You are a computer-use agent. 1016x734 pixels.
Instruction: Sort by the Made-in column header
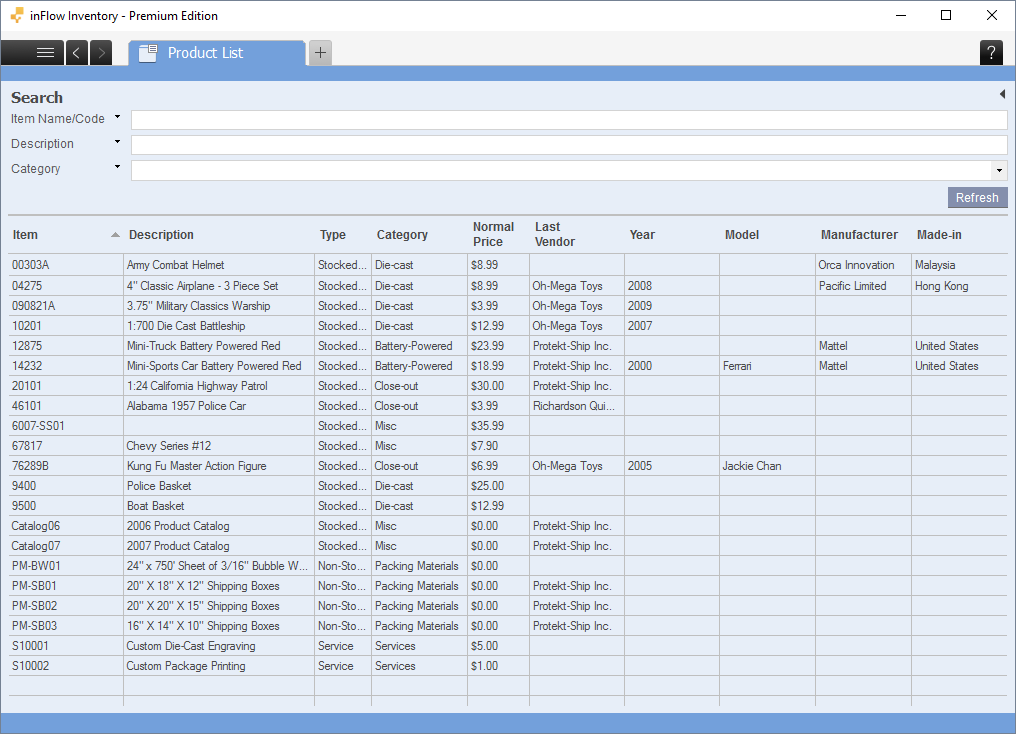pyautogui.click(x=939, y=235)
